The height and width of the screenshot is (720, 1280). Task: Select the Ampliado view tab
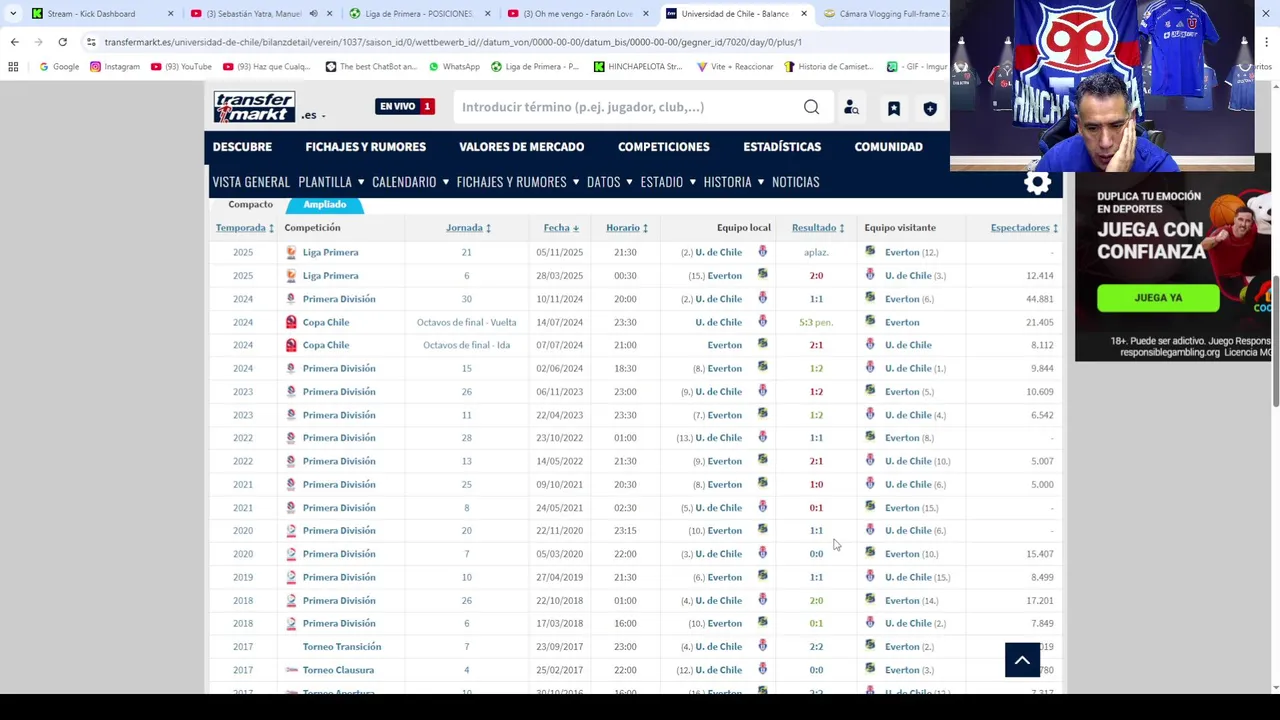325,204
